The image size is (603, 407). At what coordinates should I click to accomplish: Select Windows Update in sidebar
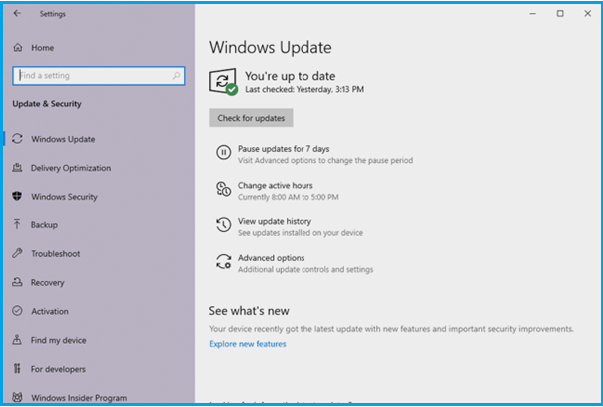click(63, 139)
